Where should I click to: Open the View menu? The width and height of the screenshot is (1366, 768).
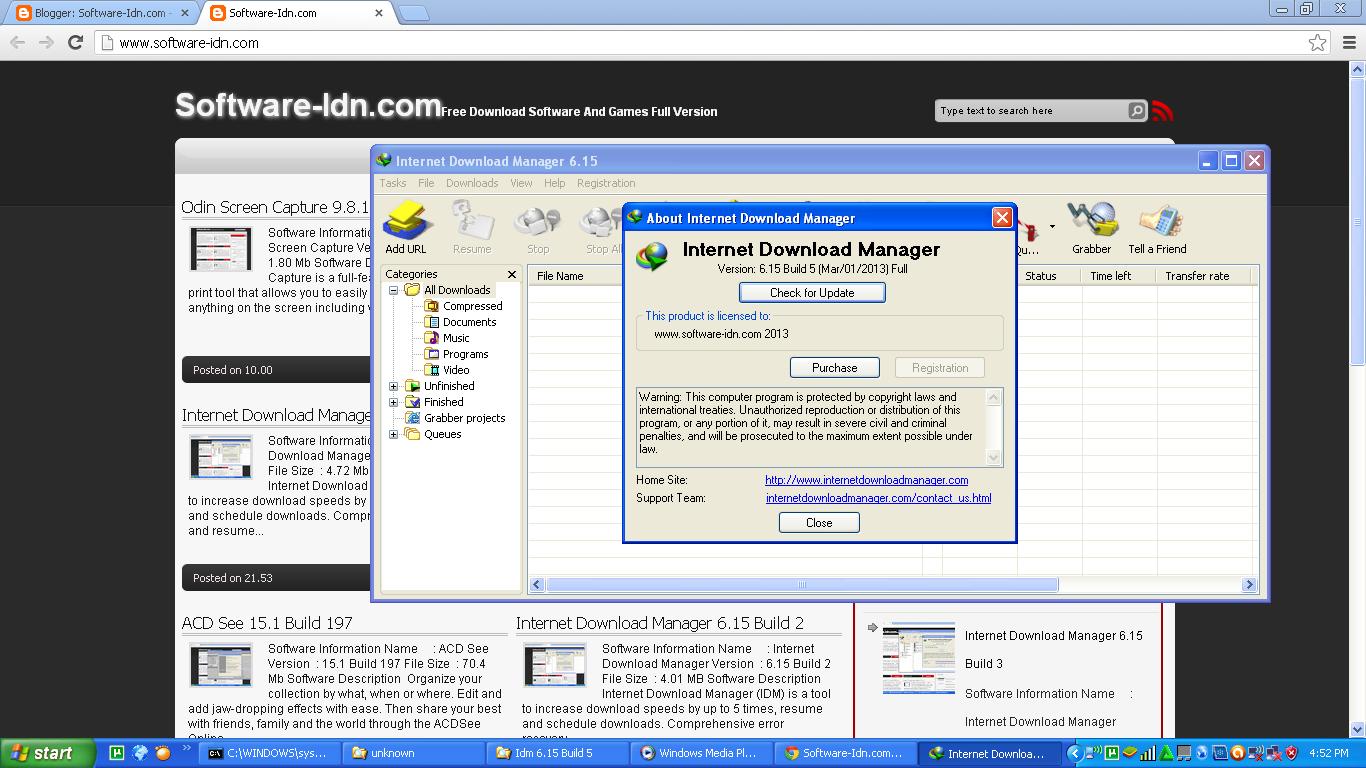521,183
